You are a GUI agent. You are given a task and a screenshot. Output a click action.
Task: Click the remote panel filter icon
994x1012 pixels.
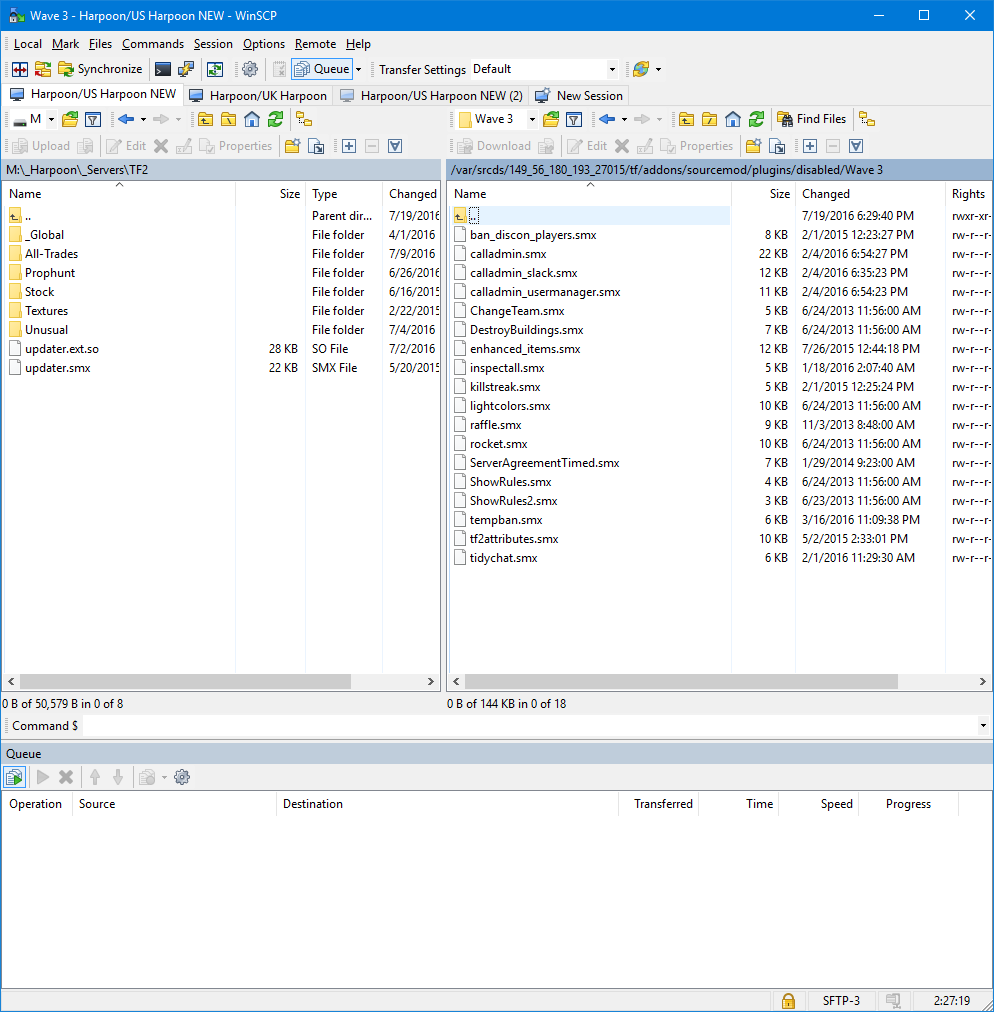coord(574,119)
